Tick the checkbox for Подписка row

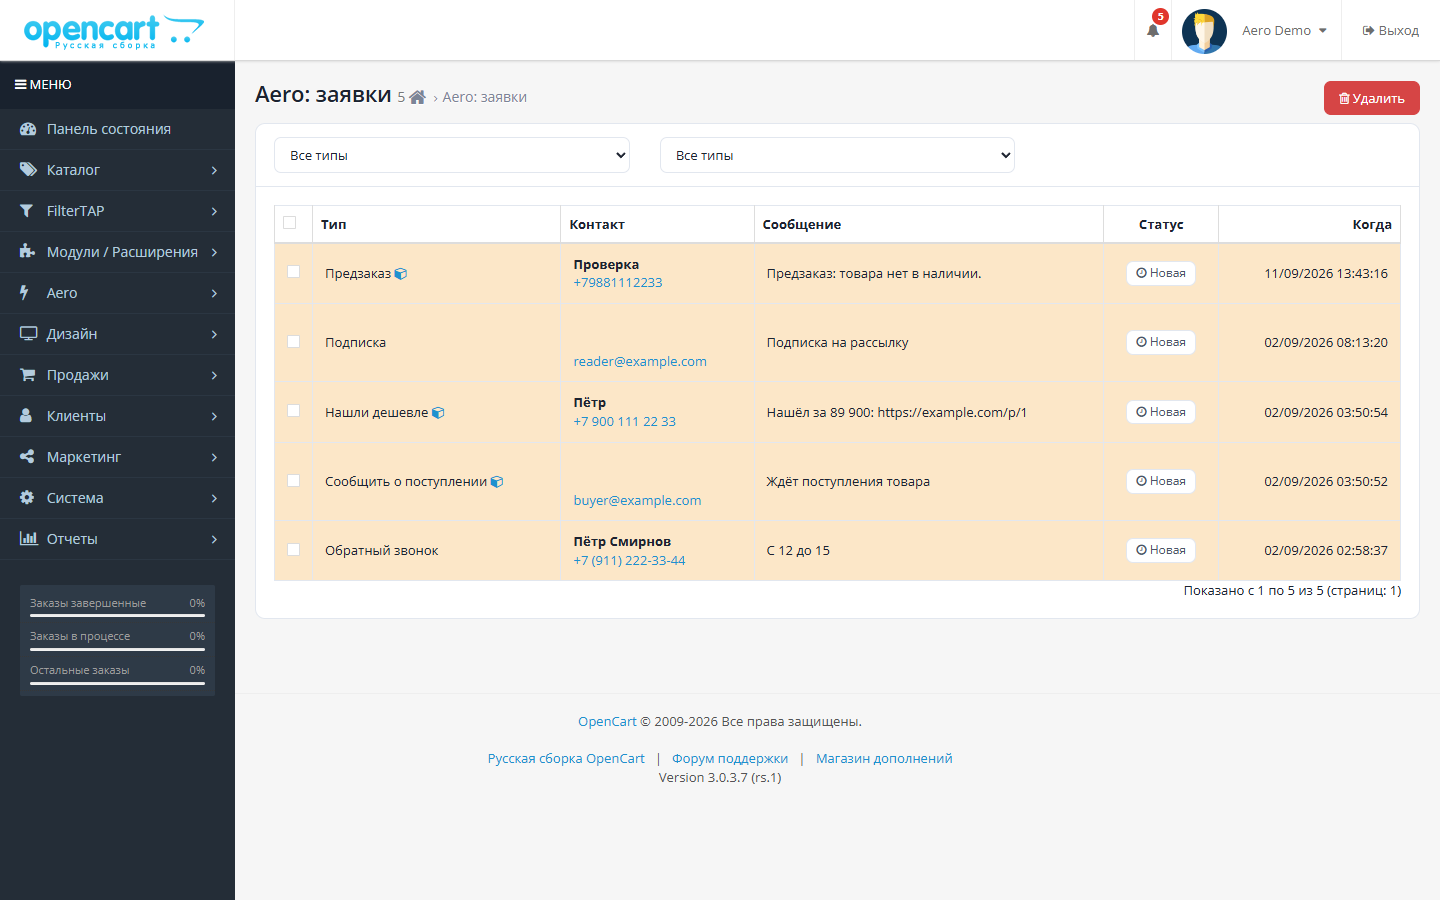tap(294, 342)
